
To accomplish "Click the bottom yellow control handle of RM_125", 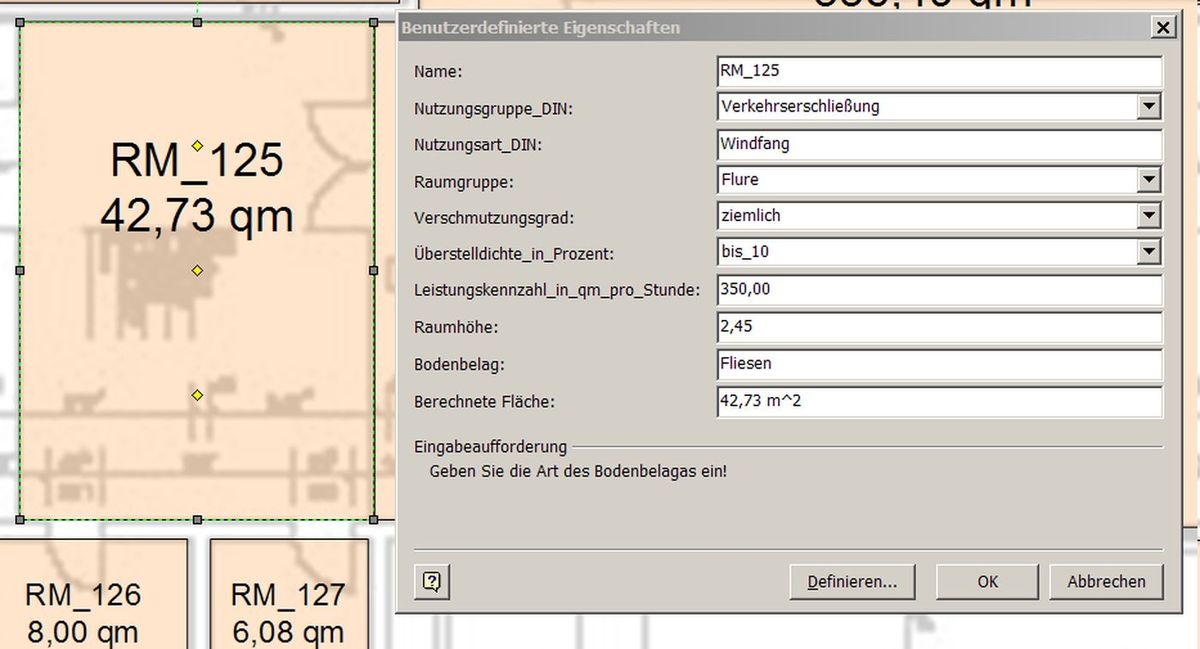I will click(x=197, y=396).
